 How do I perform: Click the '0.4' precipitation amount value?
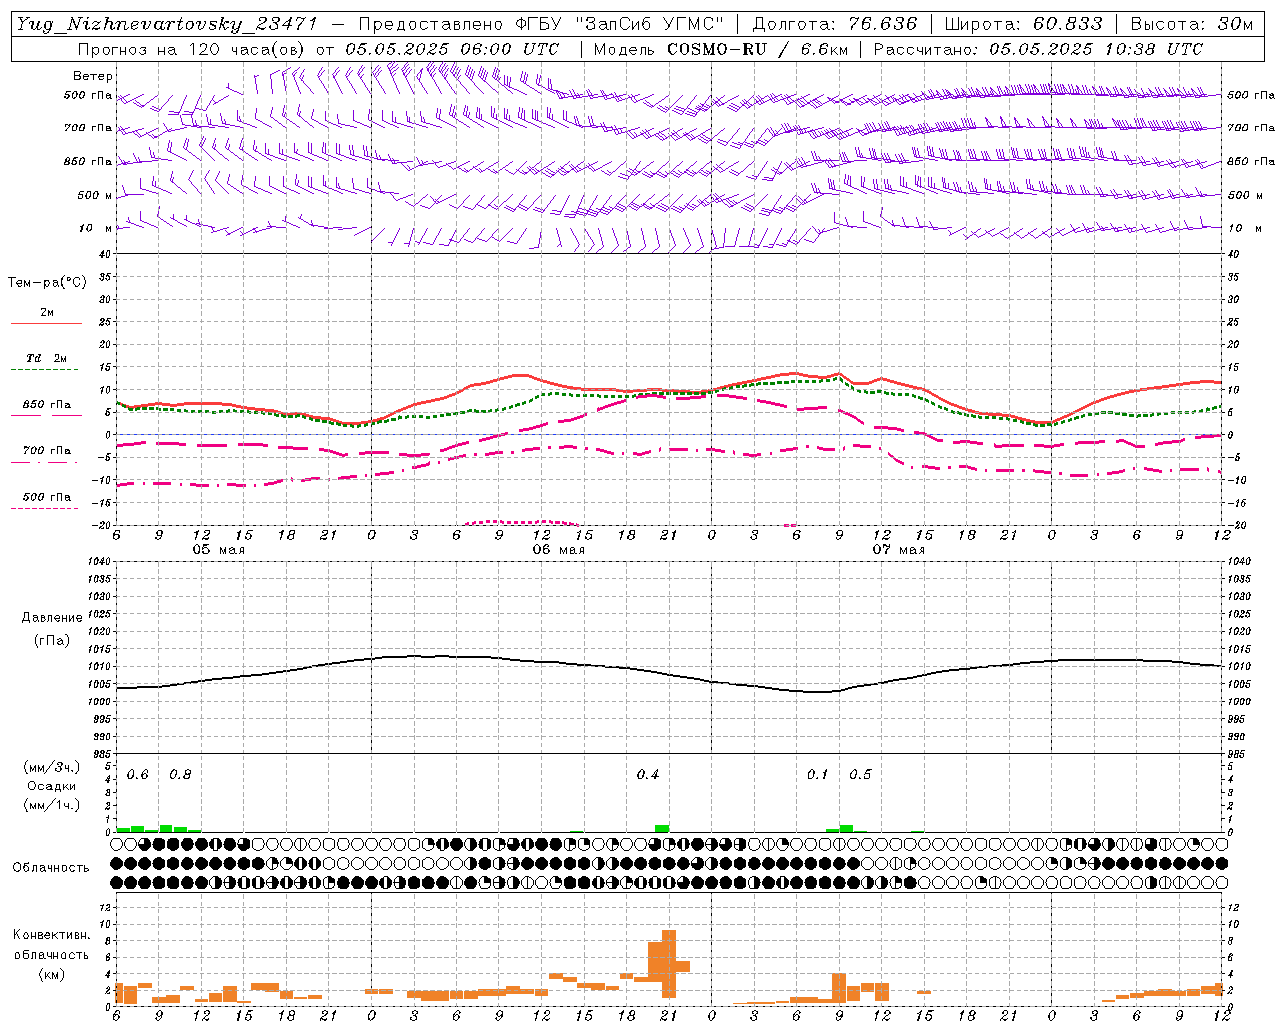point(648,775)
